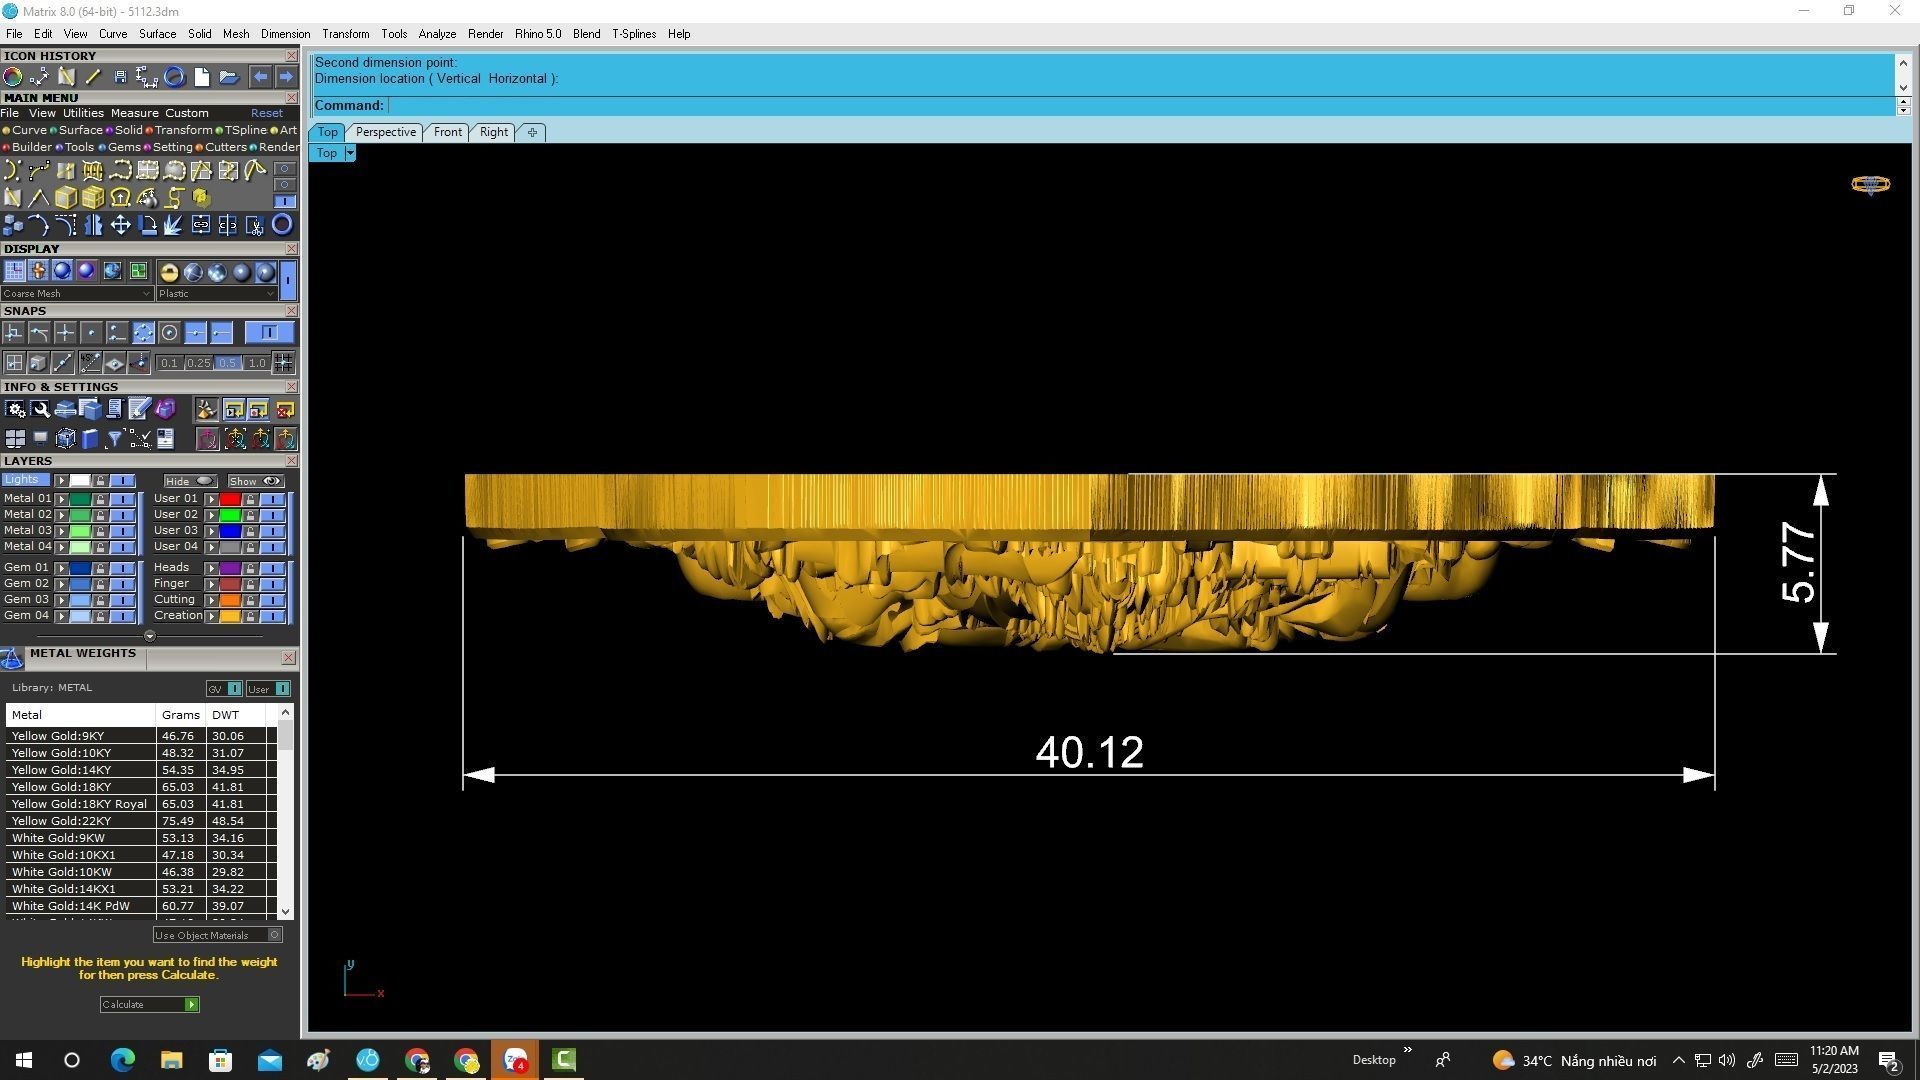Click the save floppy disk icon
1920x1080 pixels.
(120, 77)
